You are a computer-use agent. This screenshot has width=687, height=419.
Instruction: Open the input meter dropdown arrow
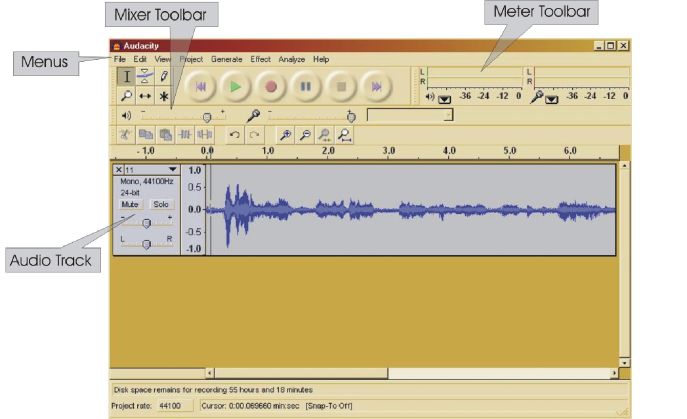point(552,99)
